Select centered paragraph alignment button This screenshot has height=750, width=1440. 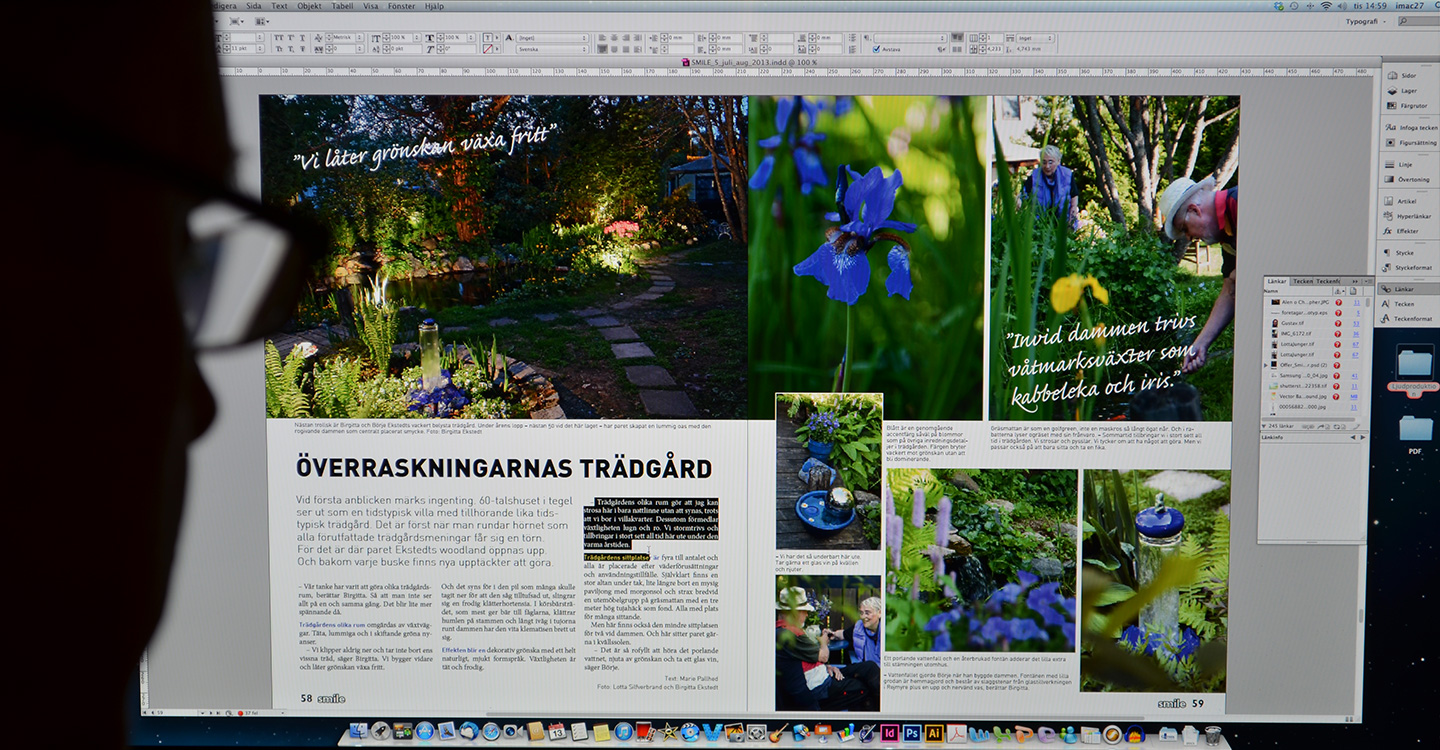click(x=614, y=37)
